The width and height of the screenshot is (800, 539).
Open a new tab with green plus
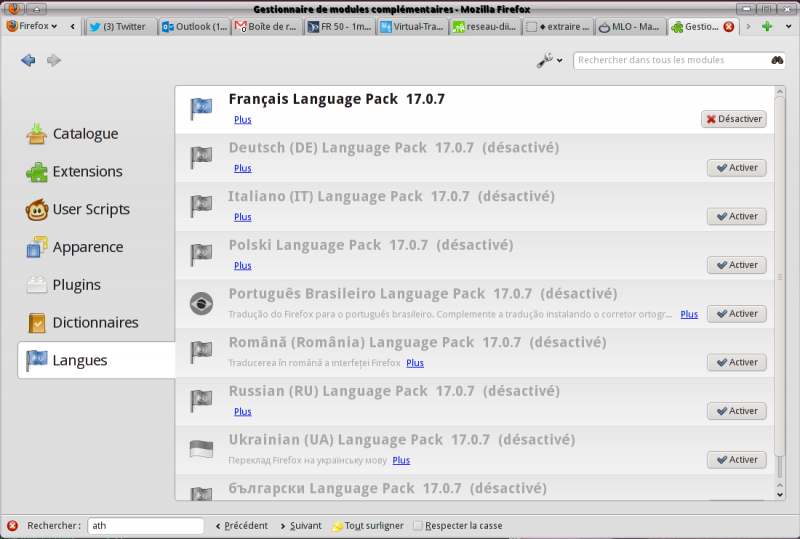767,26
